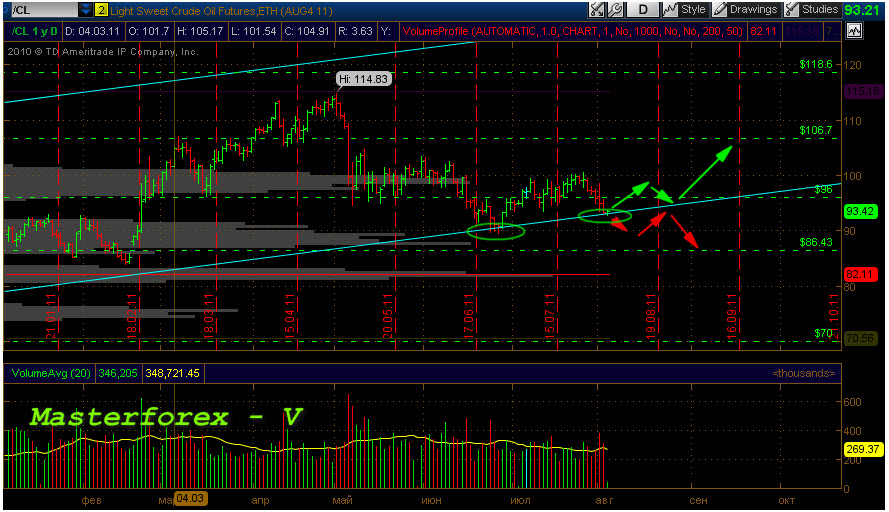The image size is (889, 512).
Task: Click the L: 101.54 low value
Action: tap(254, 31)
